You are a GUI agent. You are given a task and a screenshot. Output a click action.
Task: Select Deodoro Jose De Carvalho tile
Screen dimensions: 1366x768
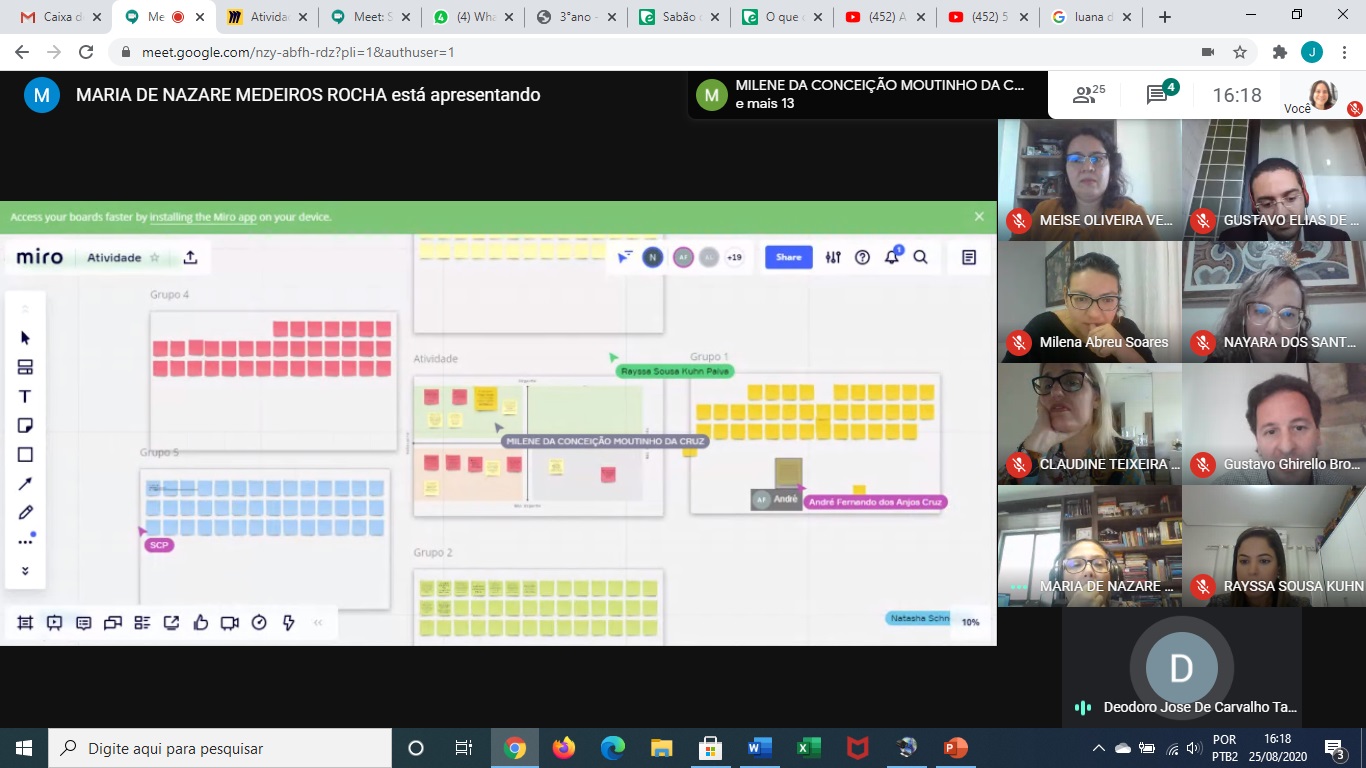click(x=1182, y=667)
